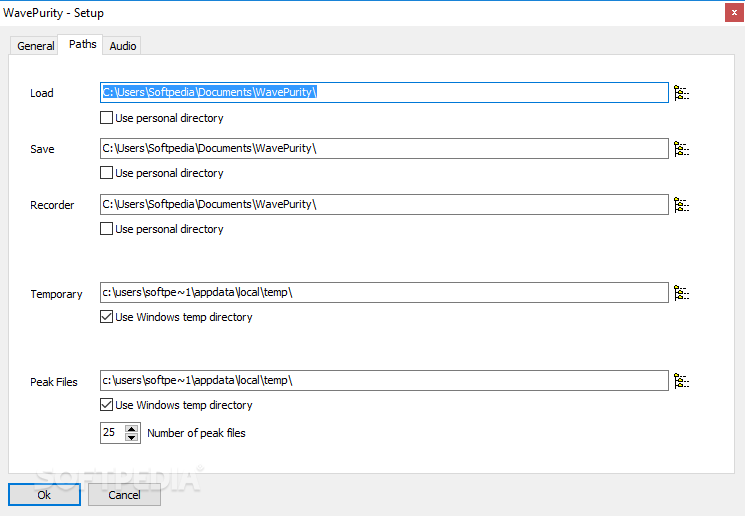Browse for the Temporary path folder
Viewport: 745px width, 516px height.
pyautogui.click(x=681, y=293)
